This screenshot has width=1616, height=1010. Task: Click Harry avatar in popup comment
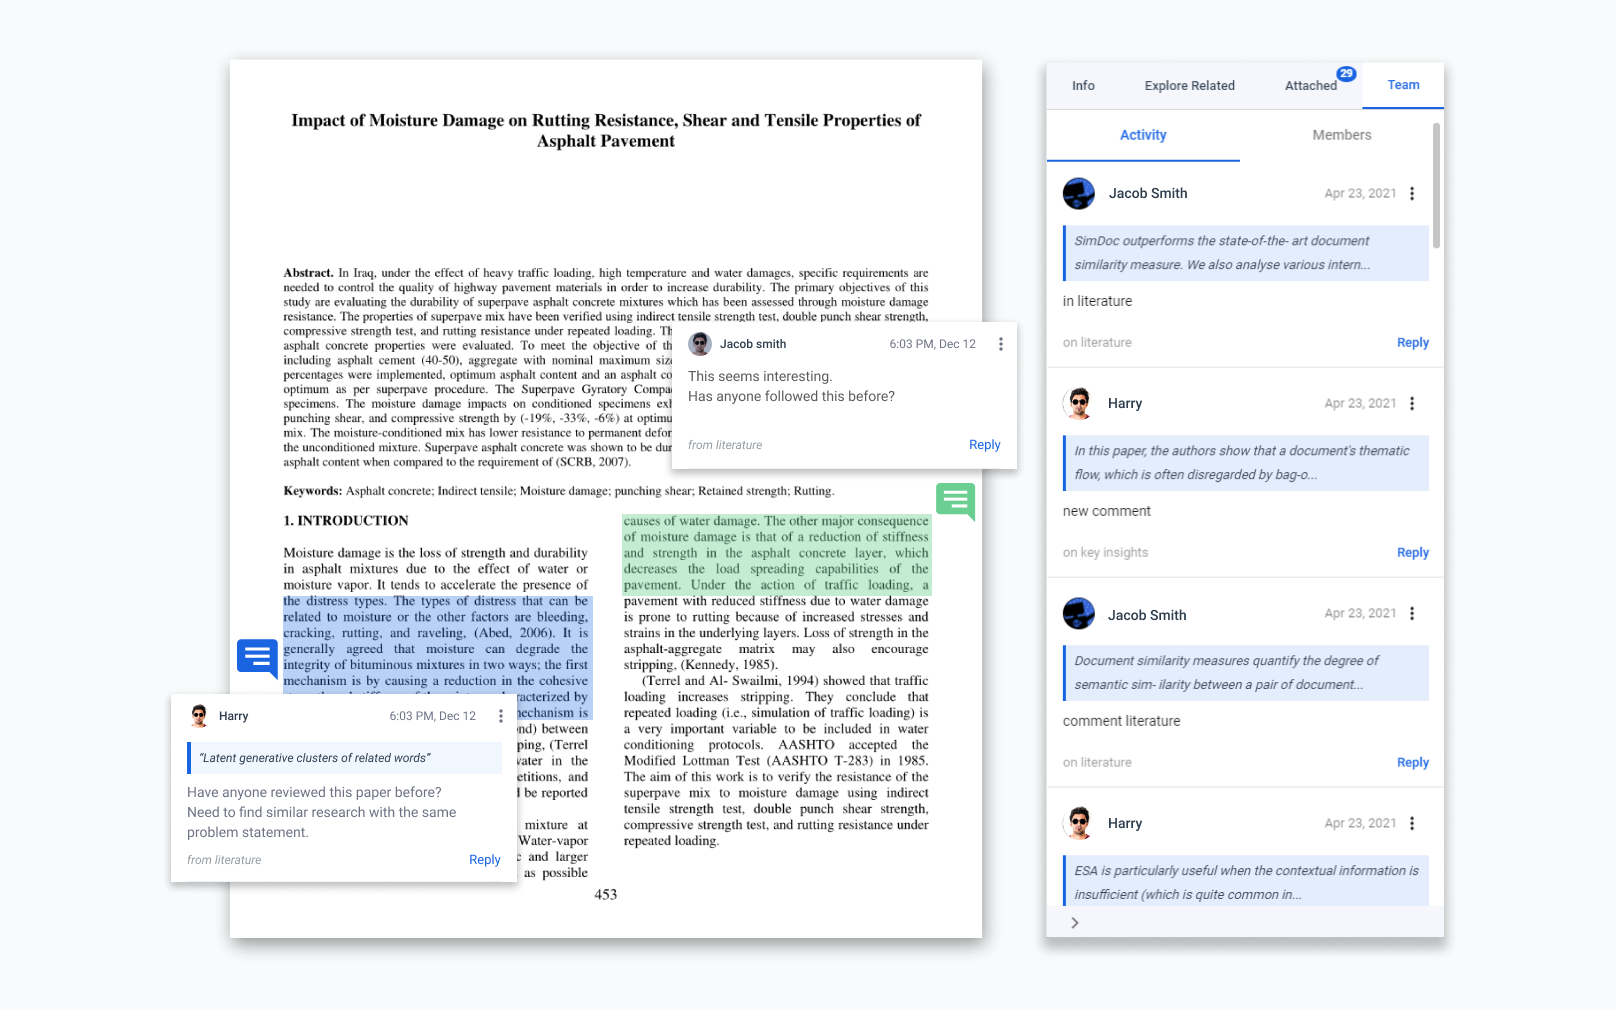(x=199, y=716)
